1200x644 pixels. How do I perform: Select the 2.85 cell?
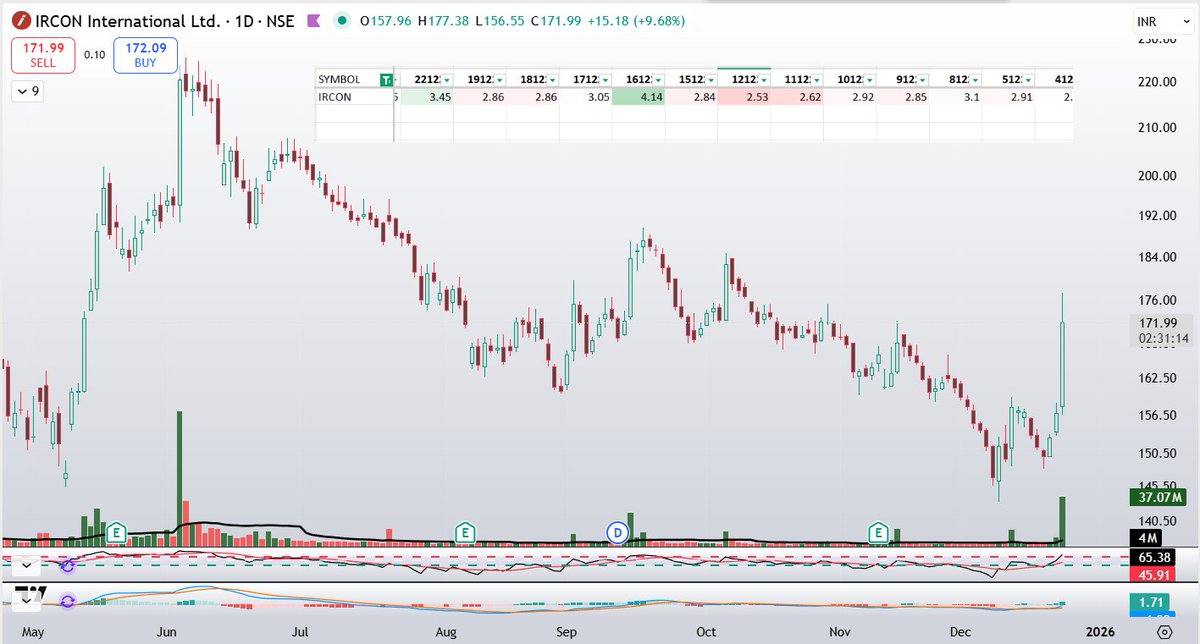click(903, 97)
